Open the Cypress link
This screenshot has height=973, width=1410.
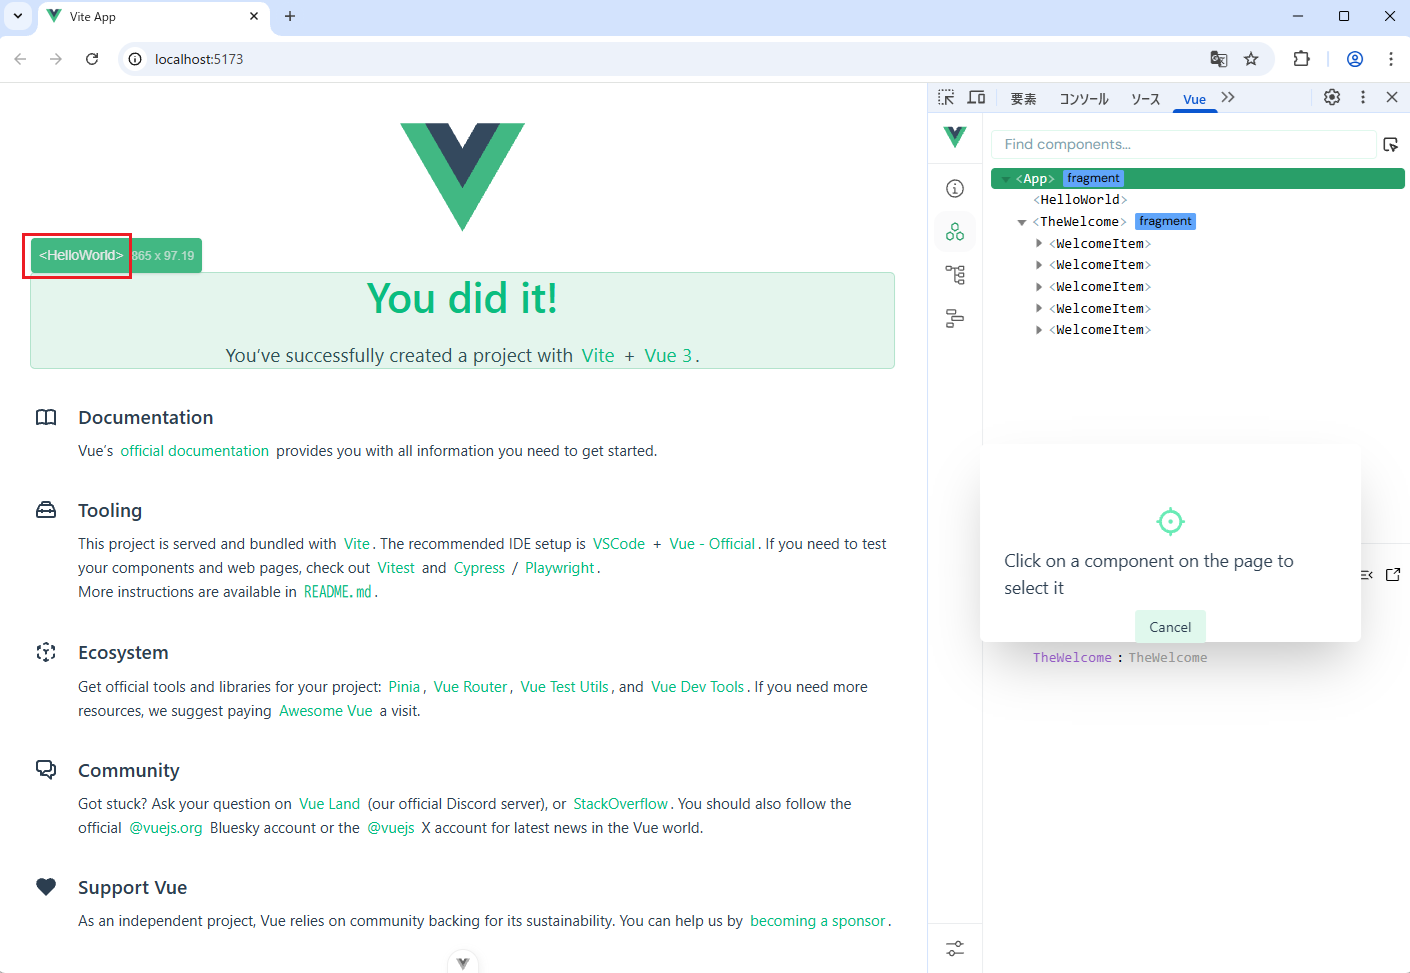[479, 568]
